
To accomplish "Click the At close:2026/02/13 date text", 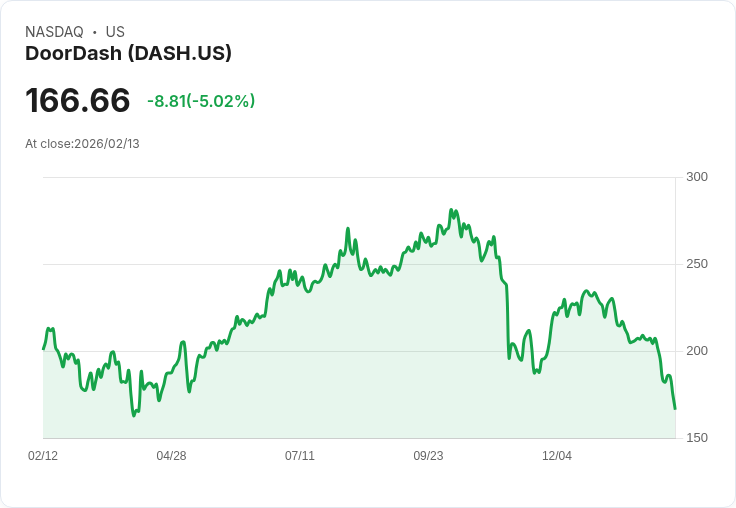I will (x=82, y=144).
